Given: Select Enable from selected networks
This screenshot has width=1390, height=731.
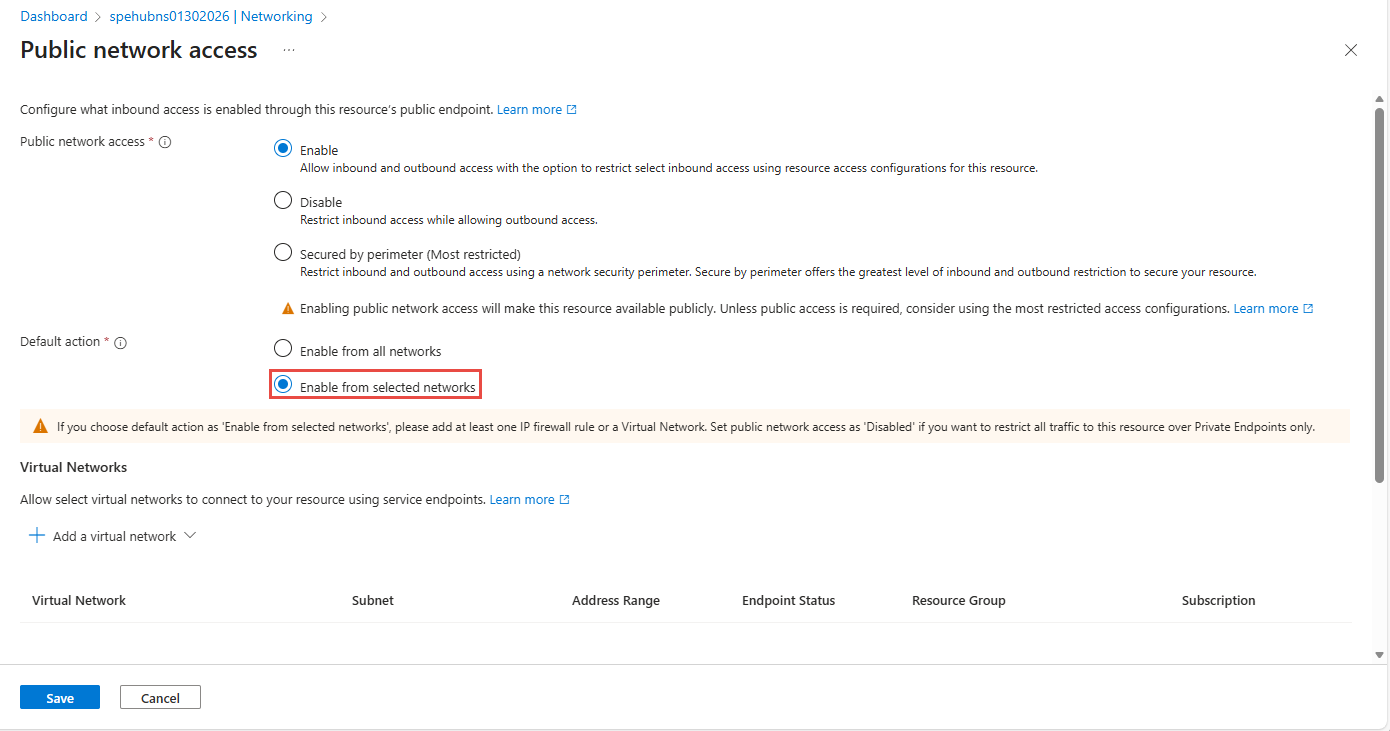Looking at the screenshot, I should tap(283, 385).
